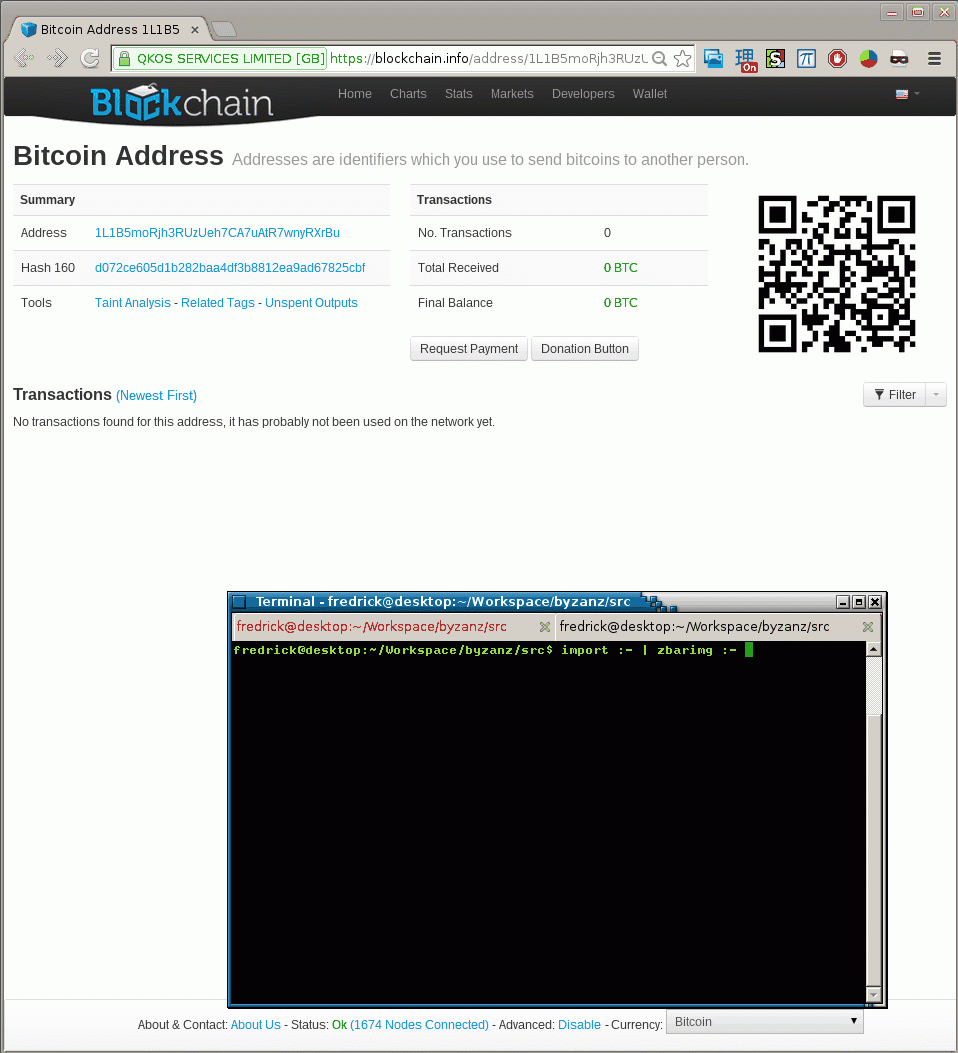Click the pi symbol extension icon
This screenshot has width=958, height=1053.
click(806, 59)
